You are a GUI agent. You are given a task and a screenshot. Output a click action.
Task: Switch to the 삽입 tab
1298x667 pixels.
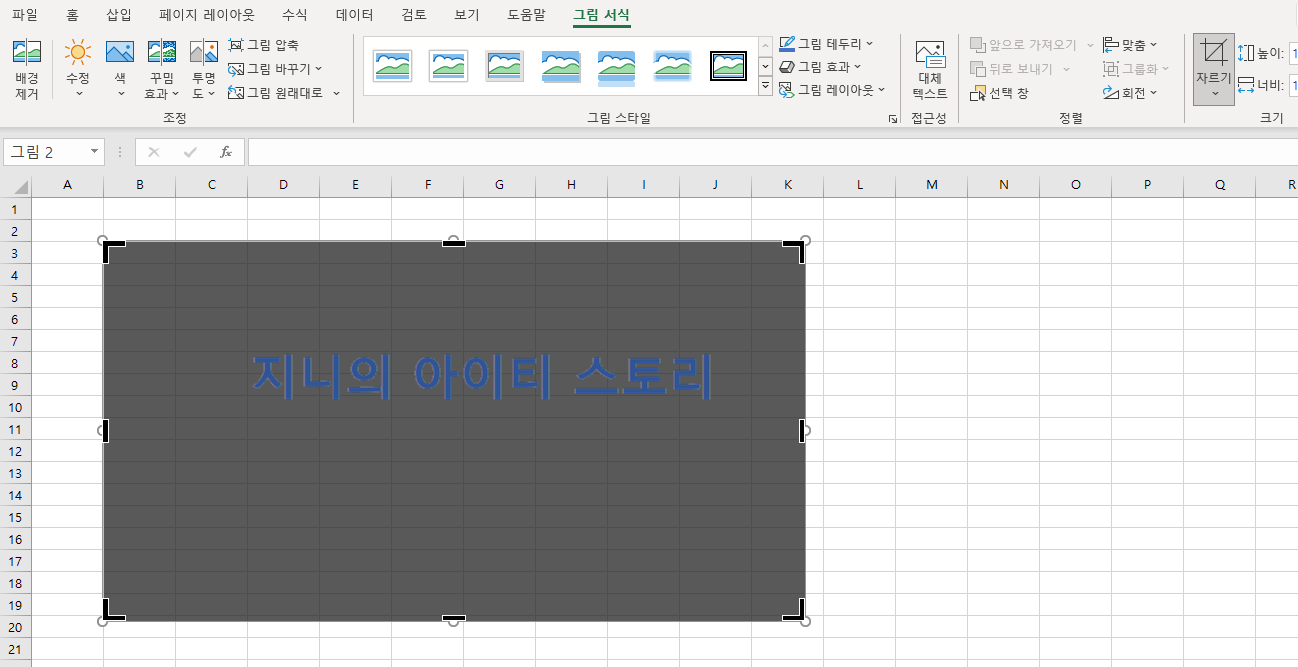pos(118,15)
